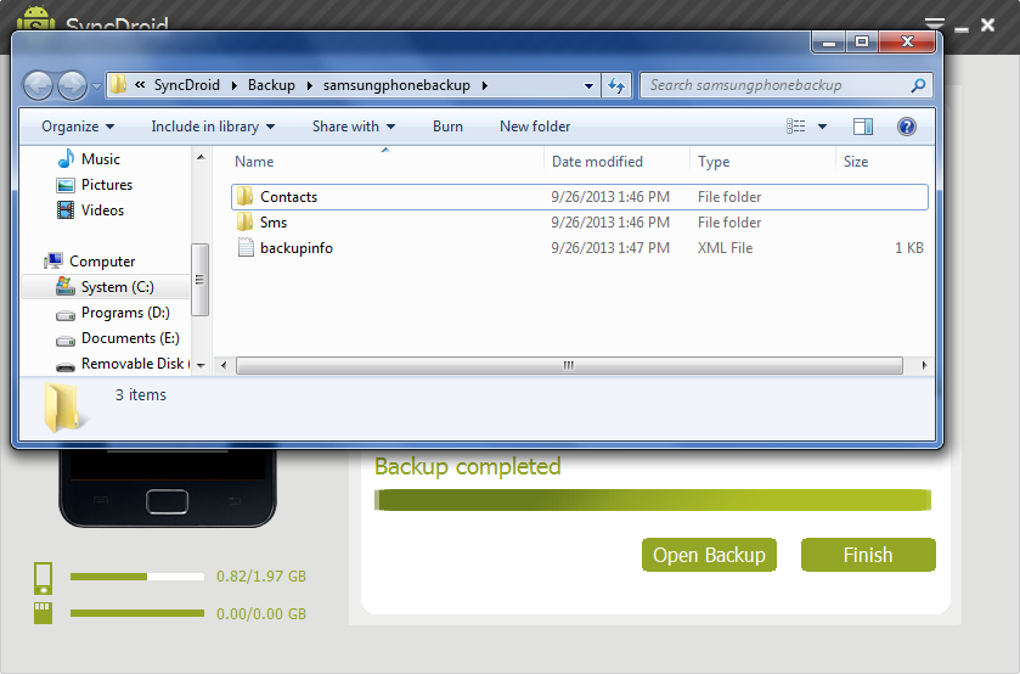This screenshot has height=674, width=1020.
Task: Select Documents (E:) drive
Action: pyautogui.click(x=118, y=338)
